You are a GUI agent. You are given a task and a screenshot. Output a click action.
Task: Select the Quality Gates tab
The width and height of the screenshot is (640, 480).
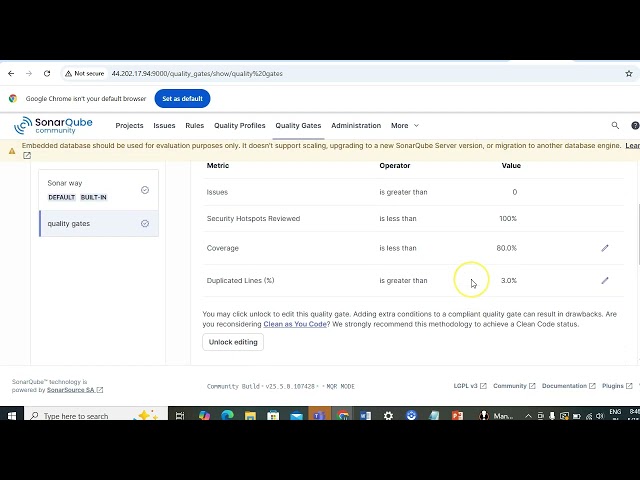click(298, 125)
